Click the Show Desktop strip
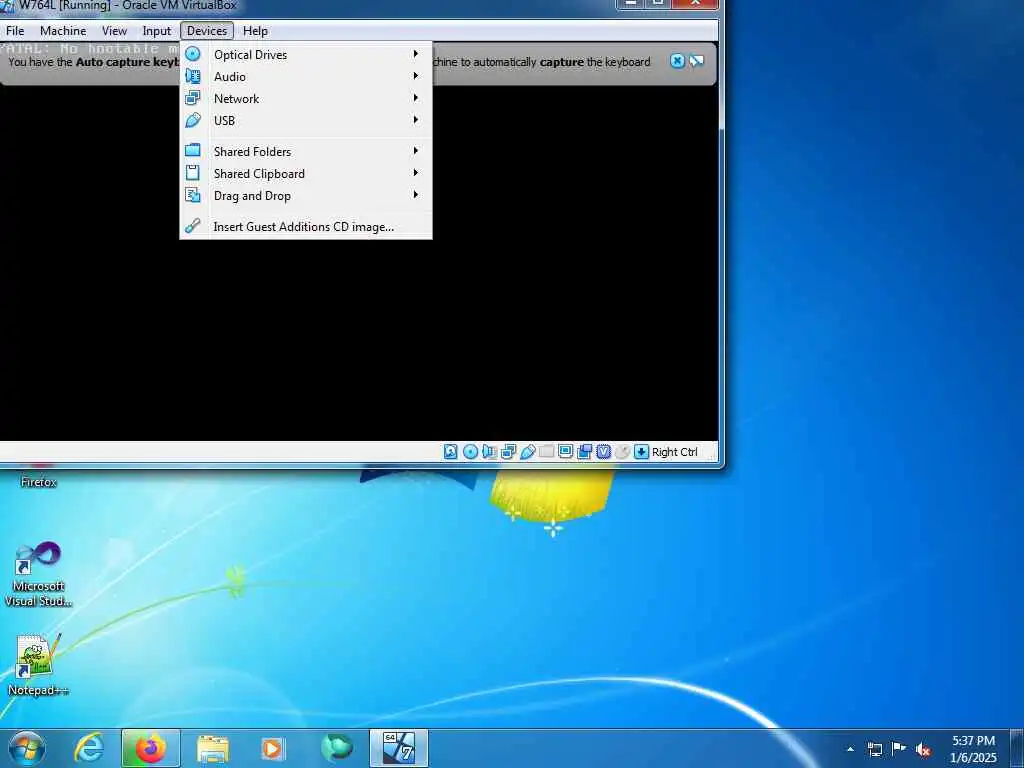This screenshot has width=1024, height=768. click(x=1017, y=748)
